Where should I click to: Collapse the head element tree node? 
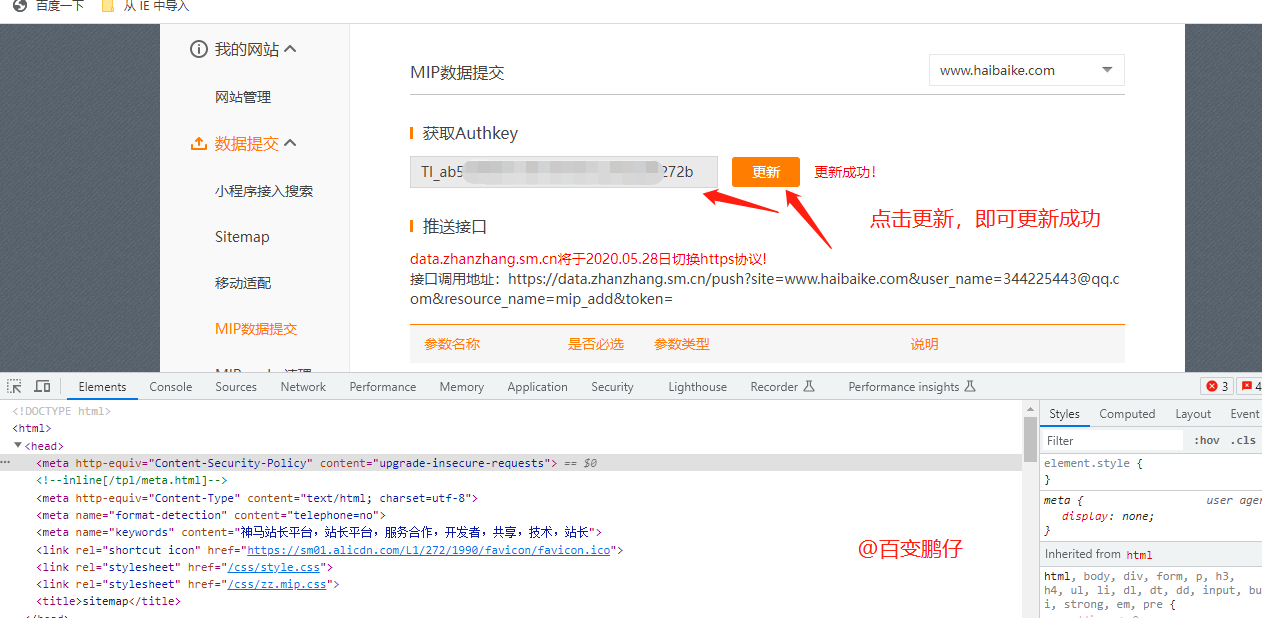18,446
